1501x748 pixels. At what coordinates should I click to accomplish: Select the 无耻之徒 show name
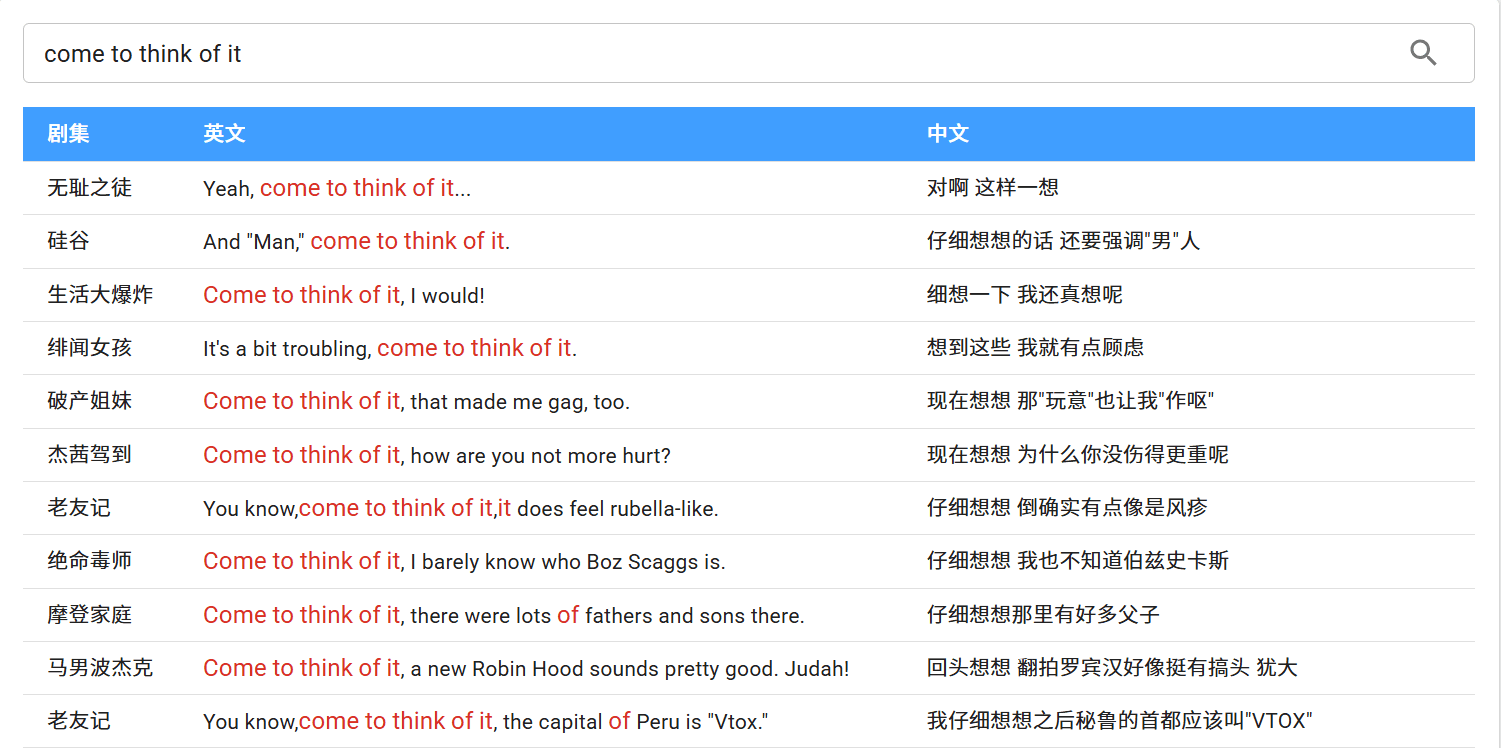(89, 188)
